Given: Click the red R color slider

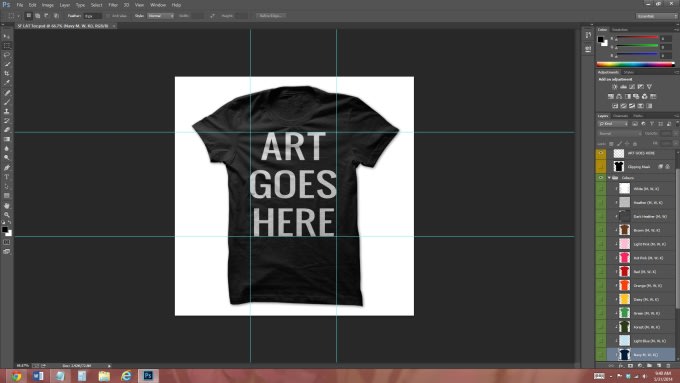Looking at the screenshot, I should click(637, 38).
